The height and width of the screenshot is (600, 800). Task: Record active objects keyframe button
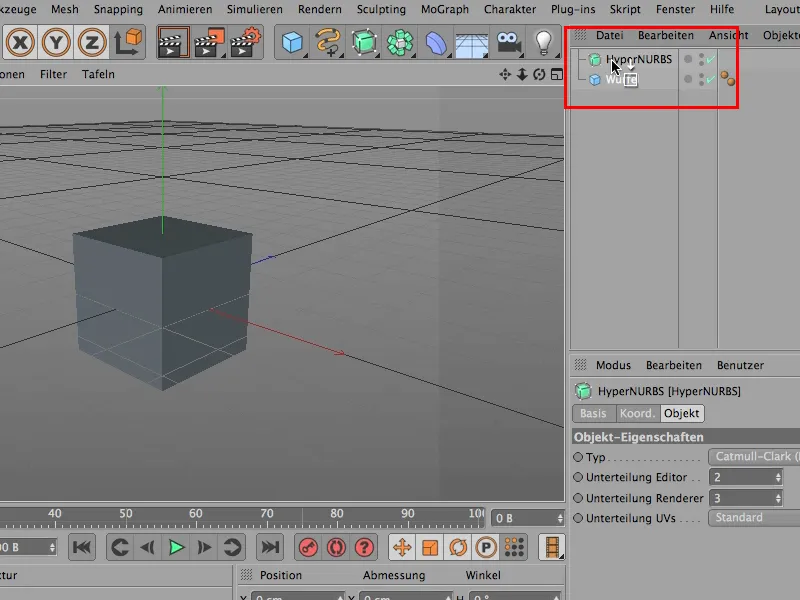[x=308, y=547]
